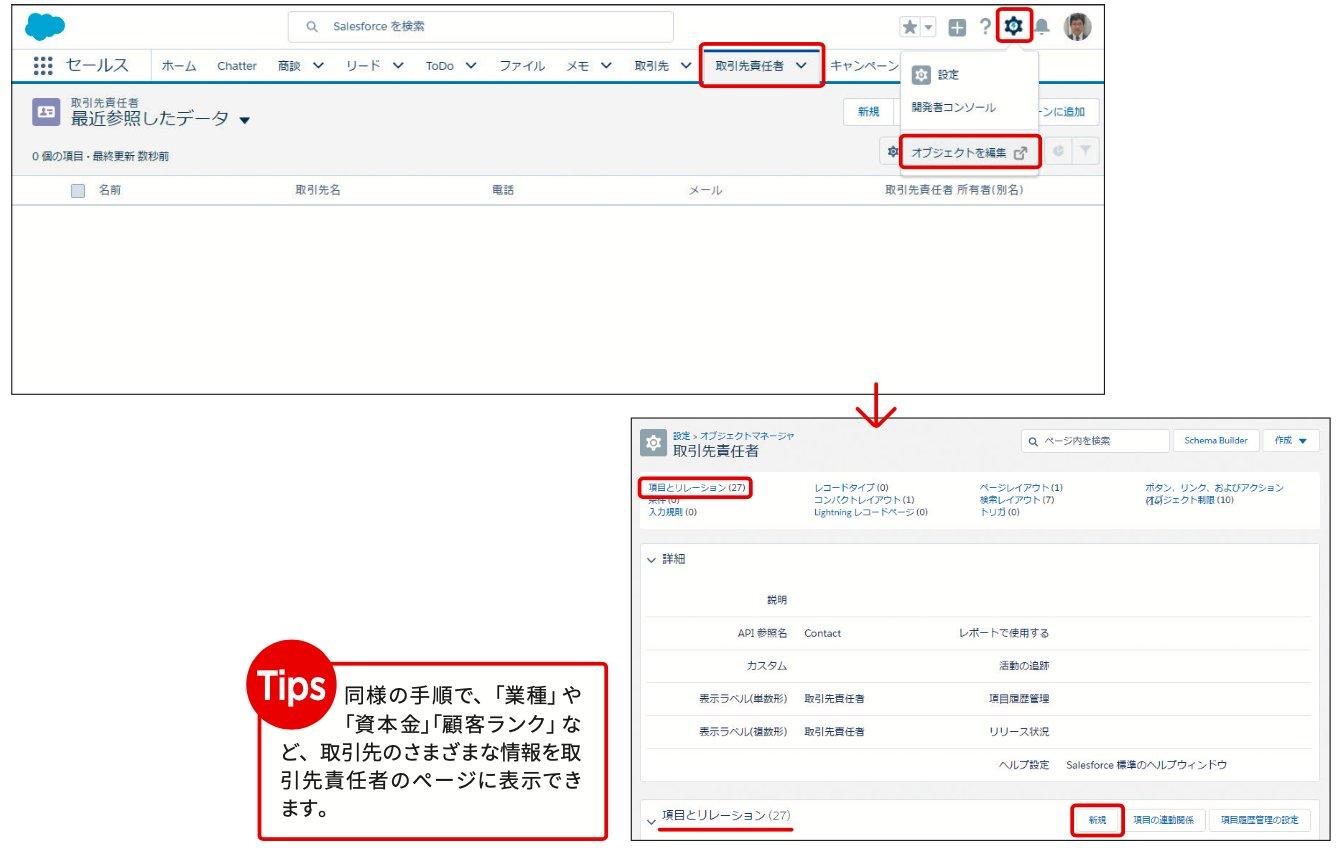Open the user profile avatar
This screenshot has height=852, width=1341.
[1077, 27]
